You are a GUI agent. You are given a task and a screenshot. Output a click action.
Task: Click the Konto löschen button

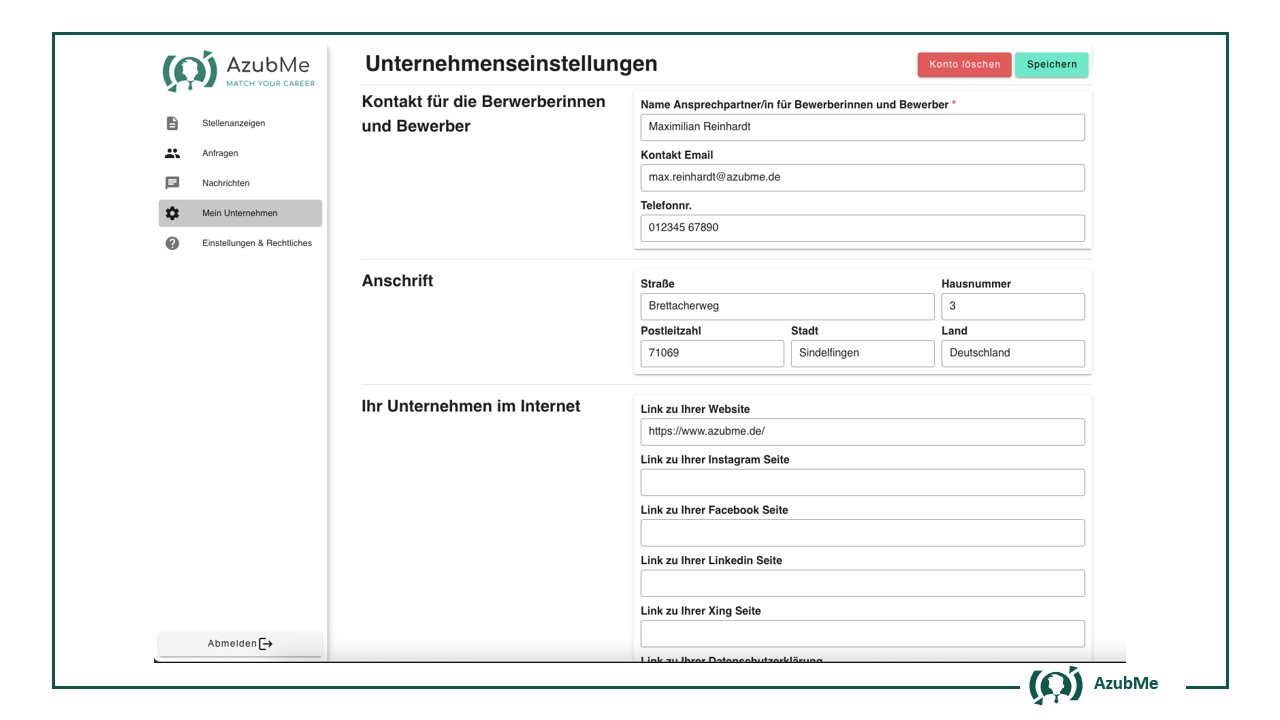tap(964, 65)
